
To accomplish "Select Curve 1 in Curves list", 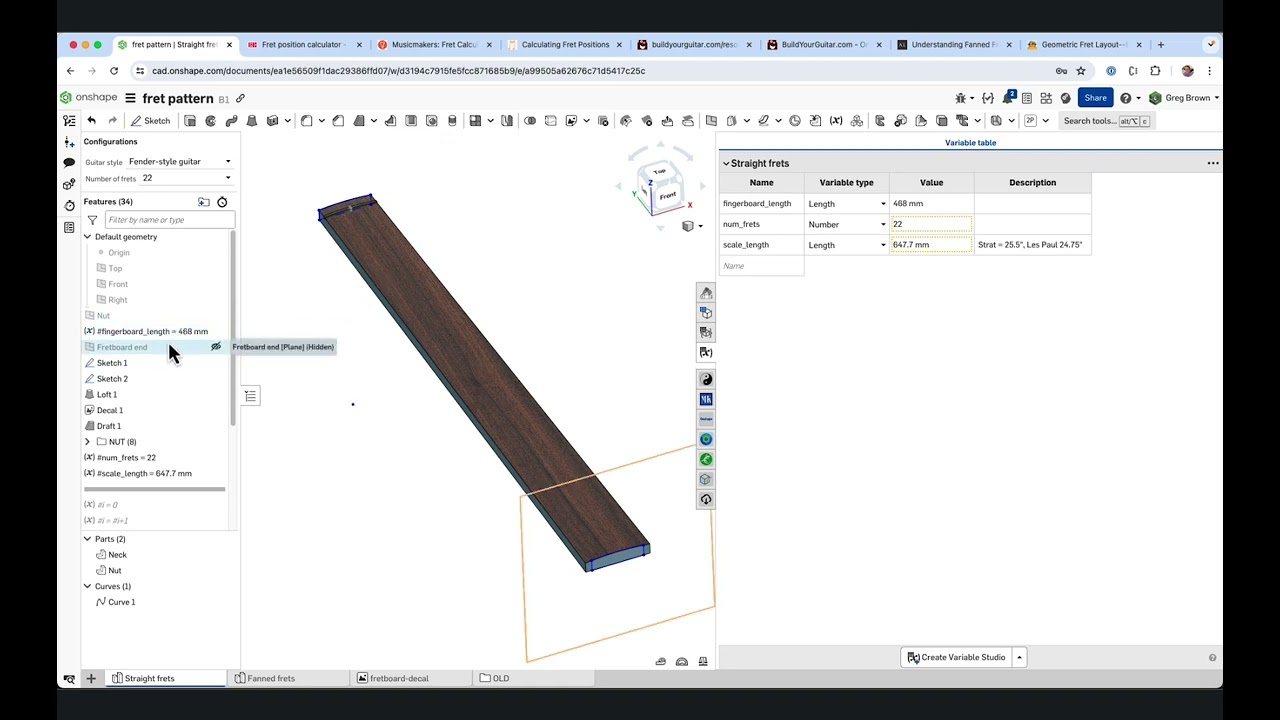I will [122, 602].
